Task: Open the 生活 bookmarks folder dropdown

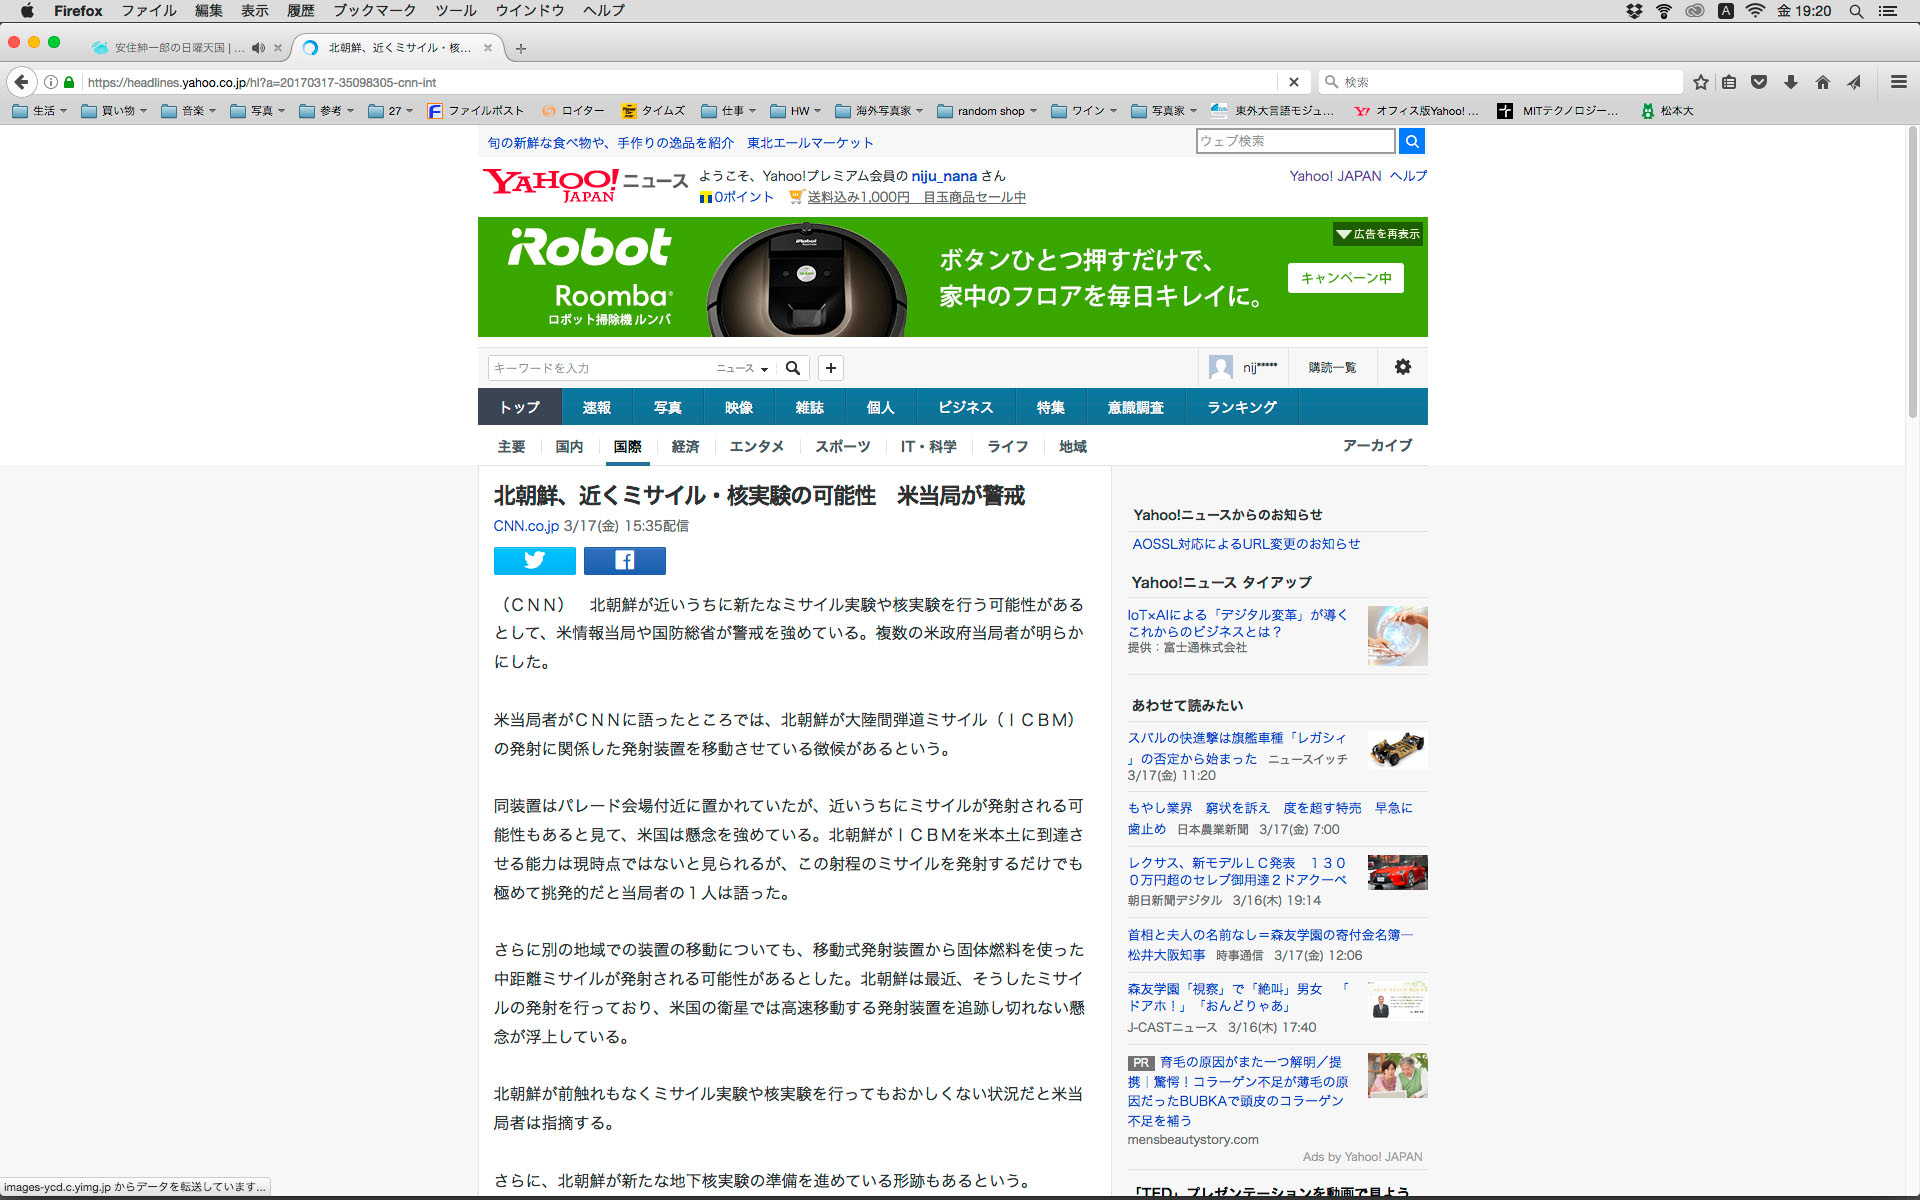Action: (x=40, y=111)
